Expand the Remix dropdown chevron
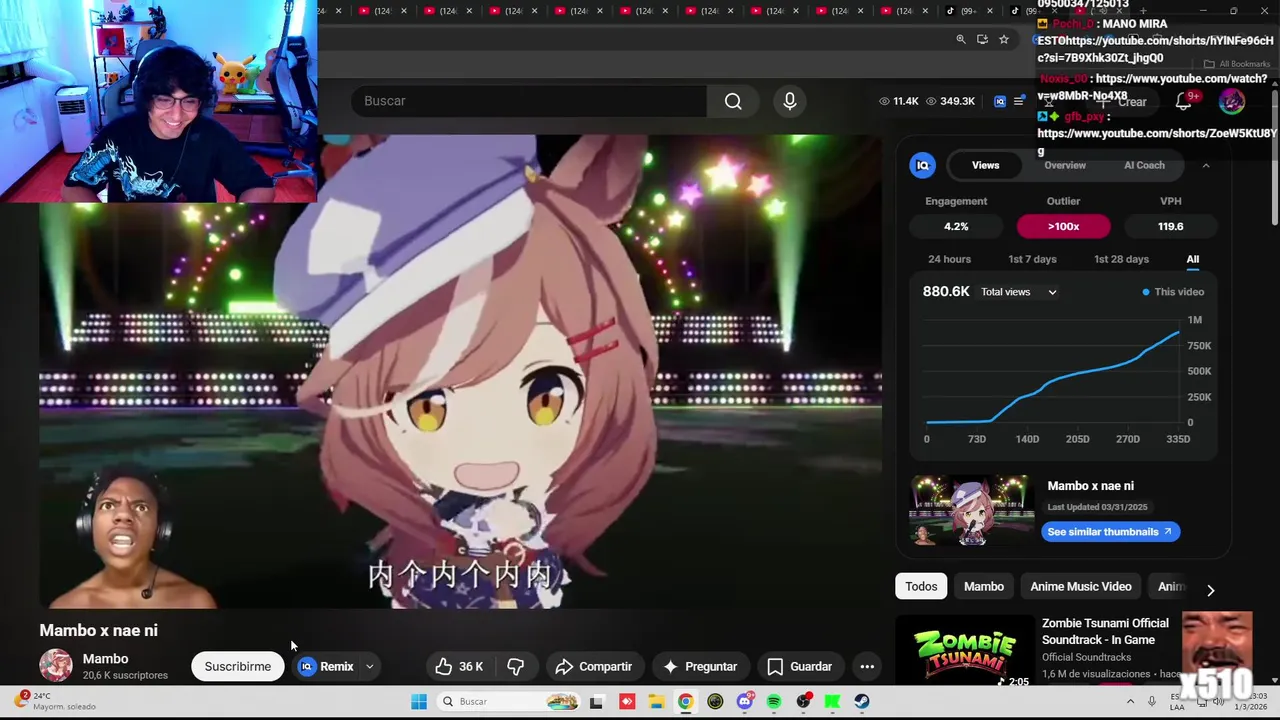Screen dimensions: 1280x720 click(370, 666)
